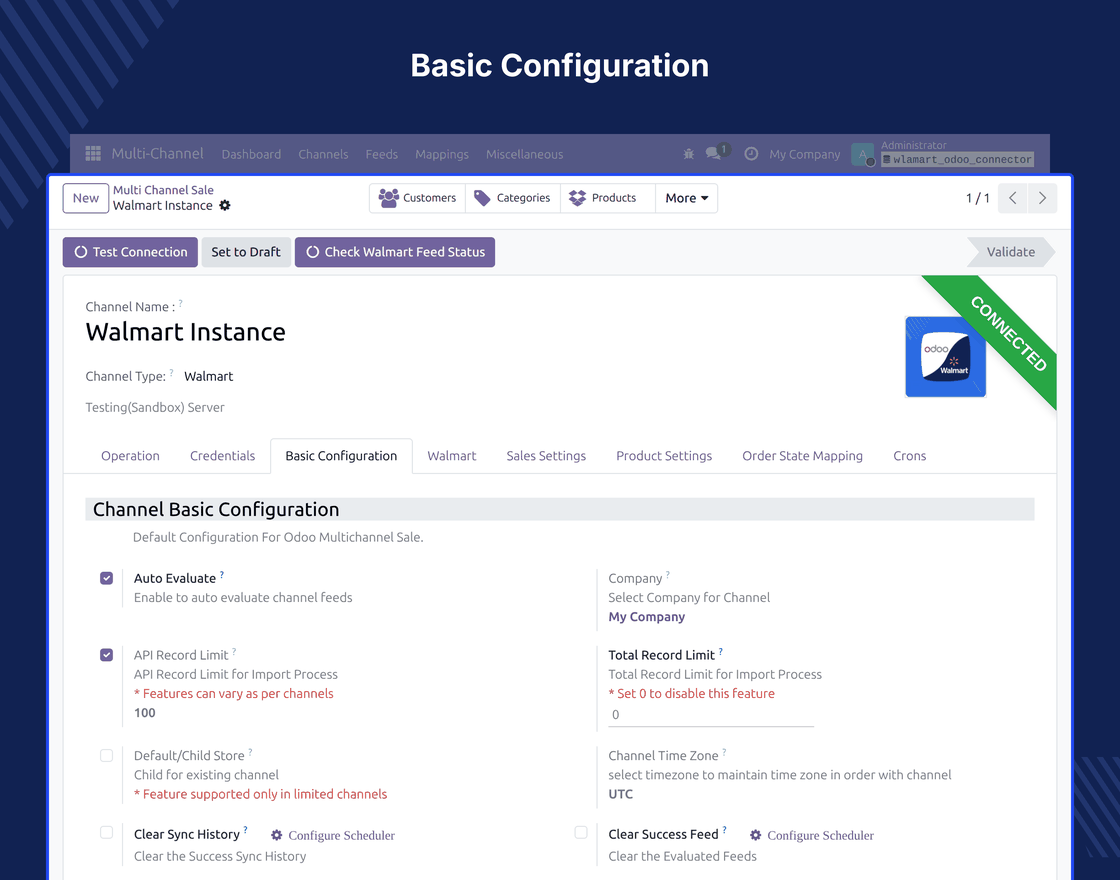Switch to the Crons tab

(x=909, y=456)
